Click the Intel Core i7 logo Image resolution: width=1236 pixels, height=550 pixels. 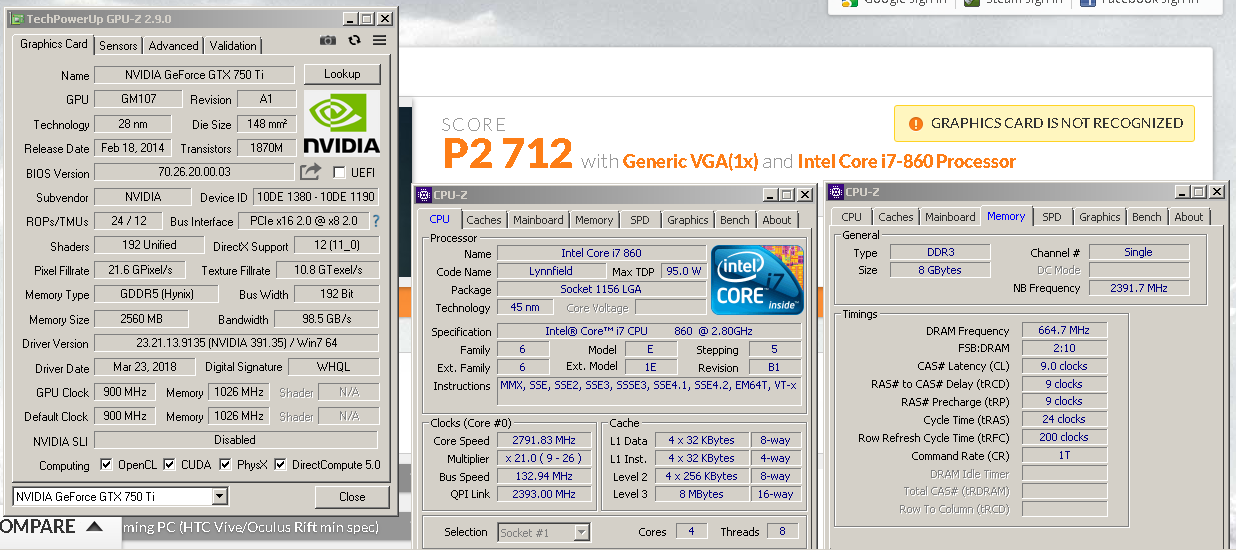757,279
